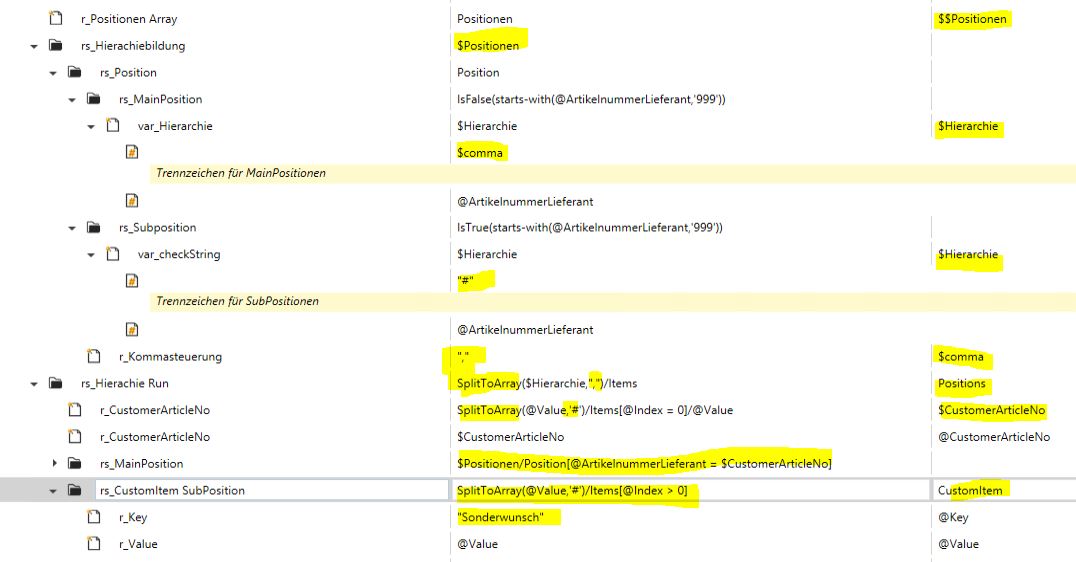Image resolution: width=1076 pixels, height=562 pixels.
Task: Click the page icon of var_Hierarchie
Action: 113,126
